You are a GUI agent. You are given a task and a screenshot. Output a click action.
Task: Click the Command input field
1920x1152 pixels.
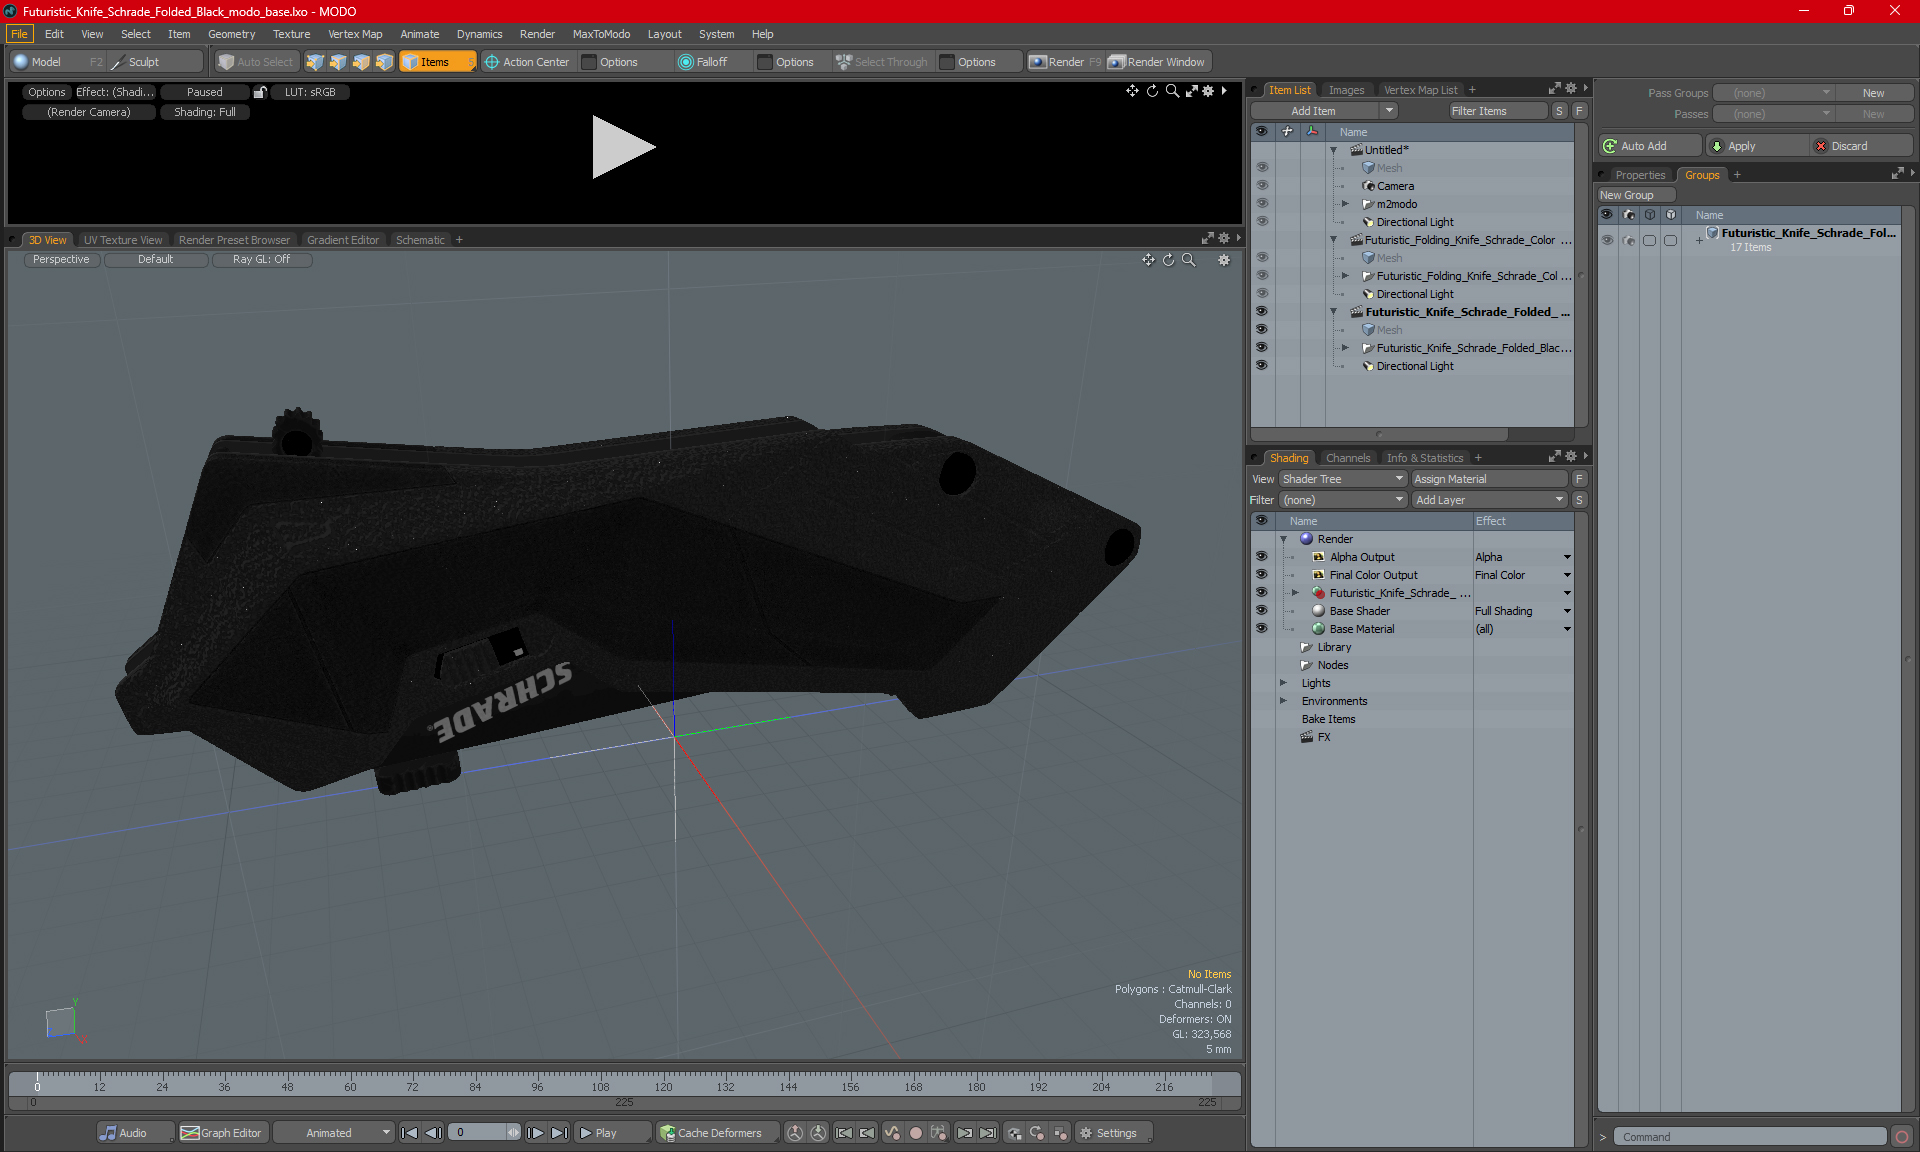pos(1751,1137)
